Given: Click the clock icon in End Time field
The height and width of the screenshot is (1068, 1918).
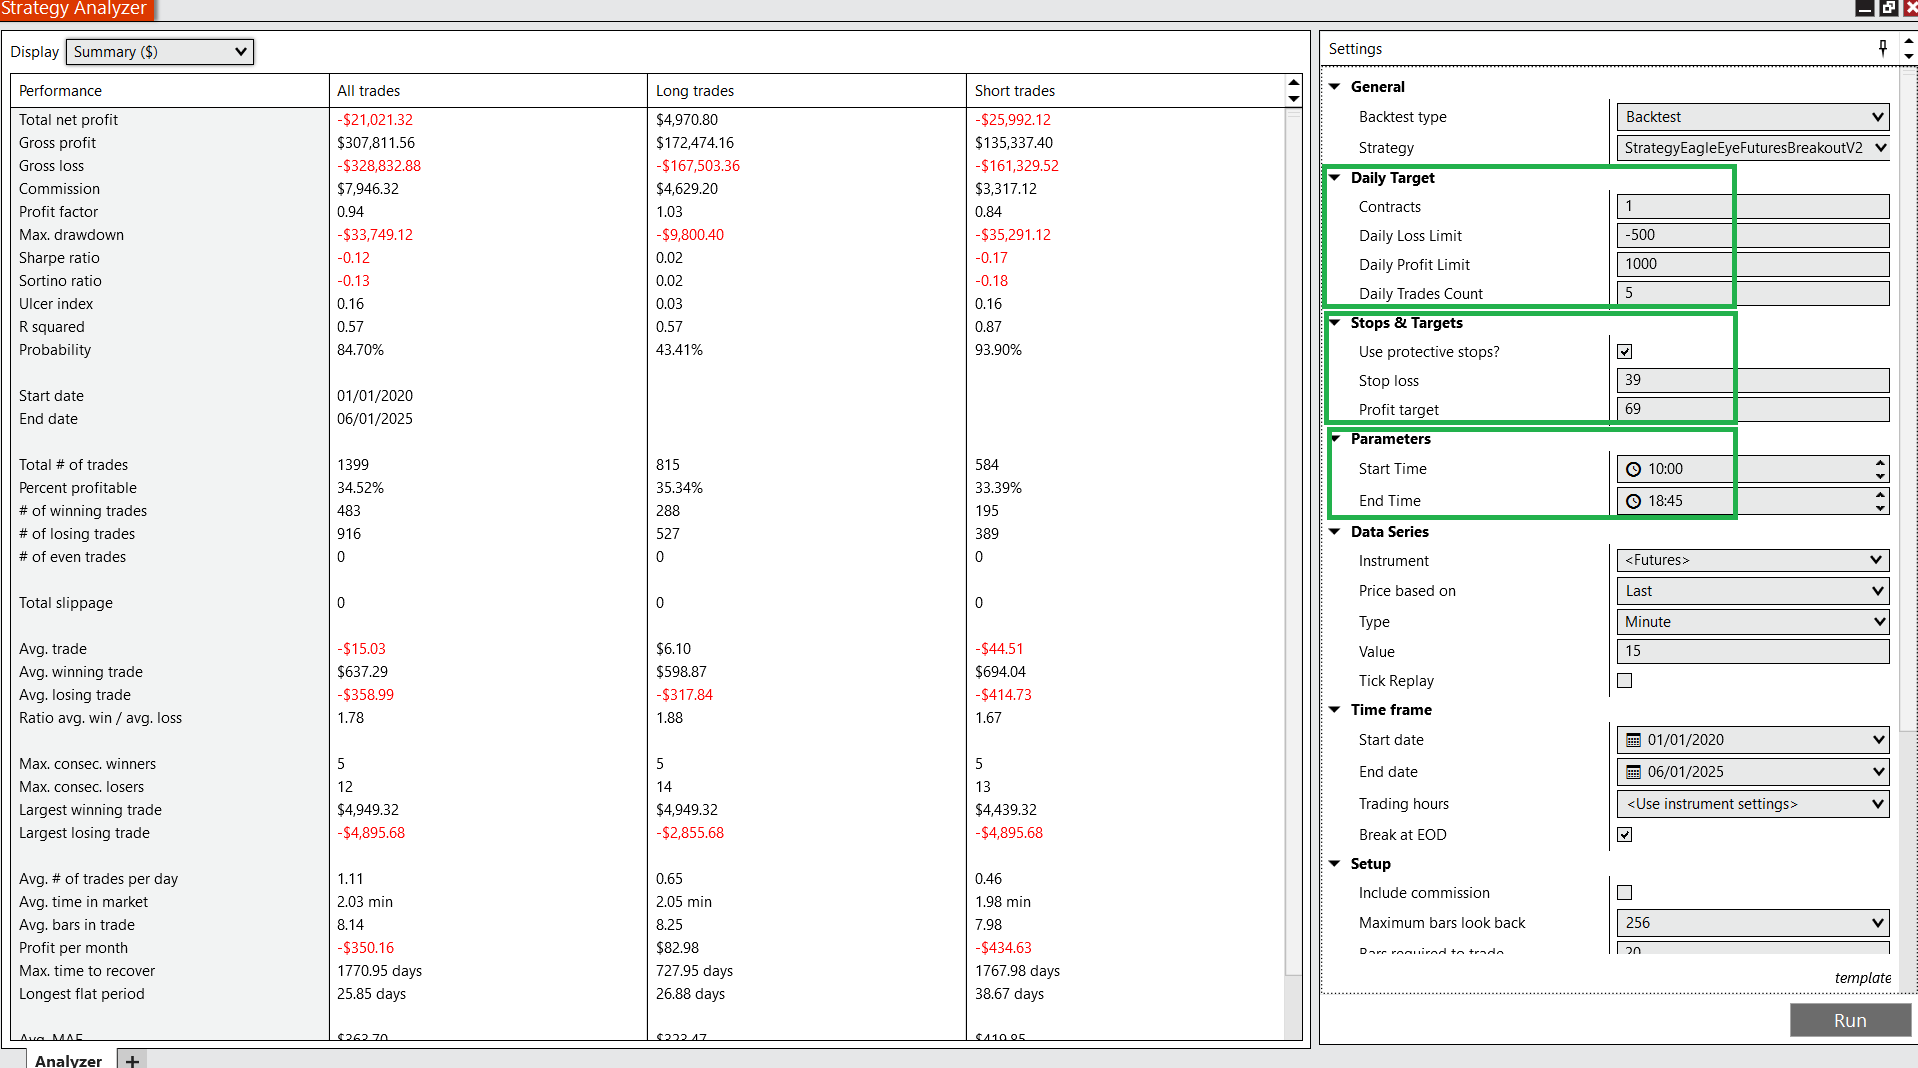Looking at the screenshot, I should point(1634,501).
